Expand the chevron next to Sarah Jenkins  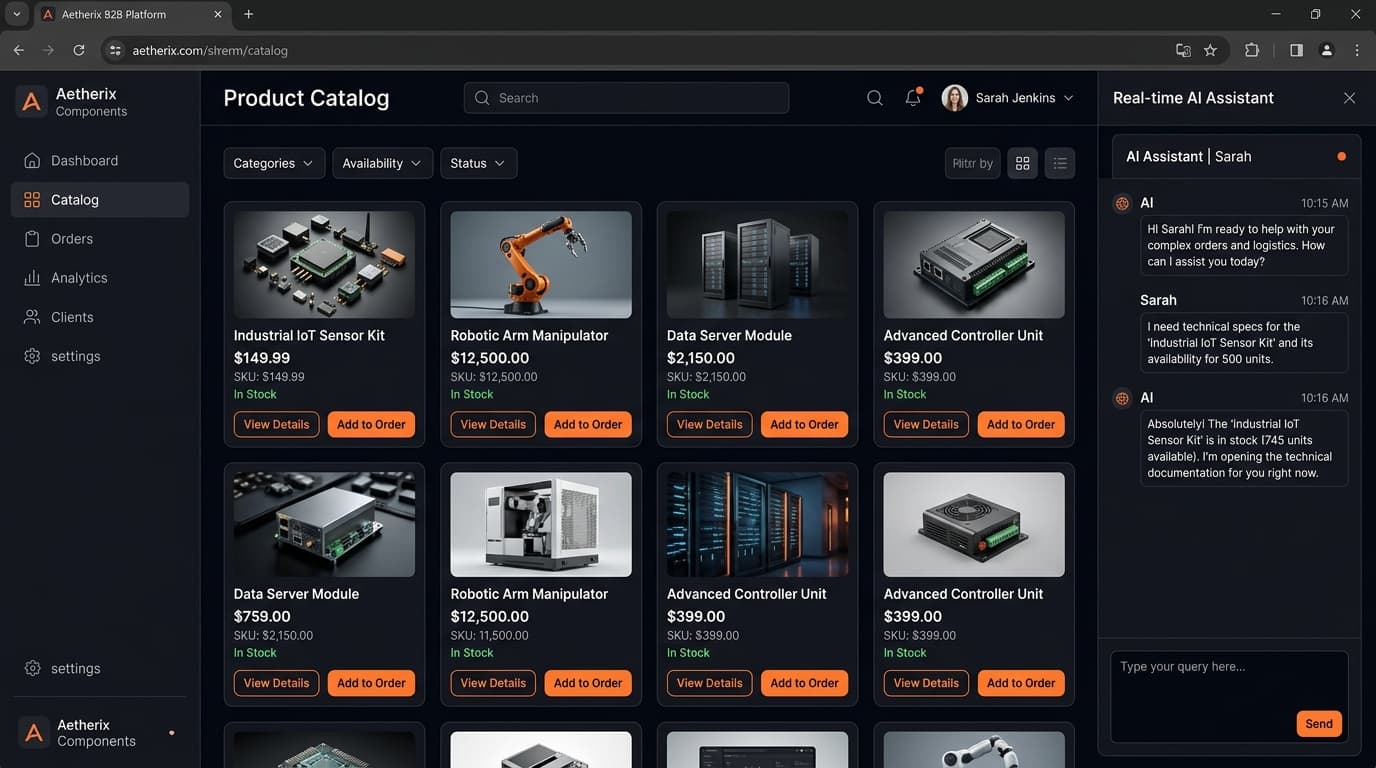pos(1068,98)
